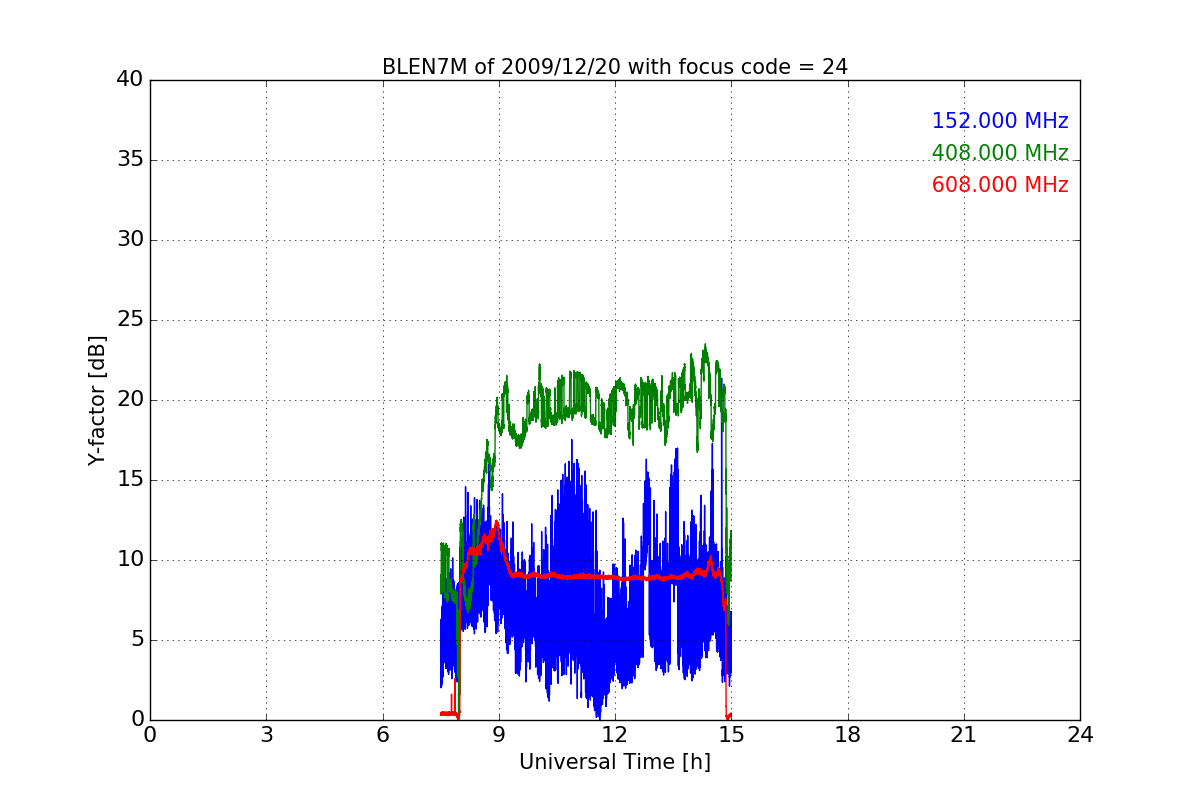1200x800 pixels.
Task: Click x-axis tick label 12
Action: [615, 735]
